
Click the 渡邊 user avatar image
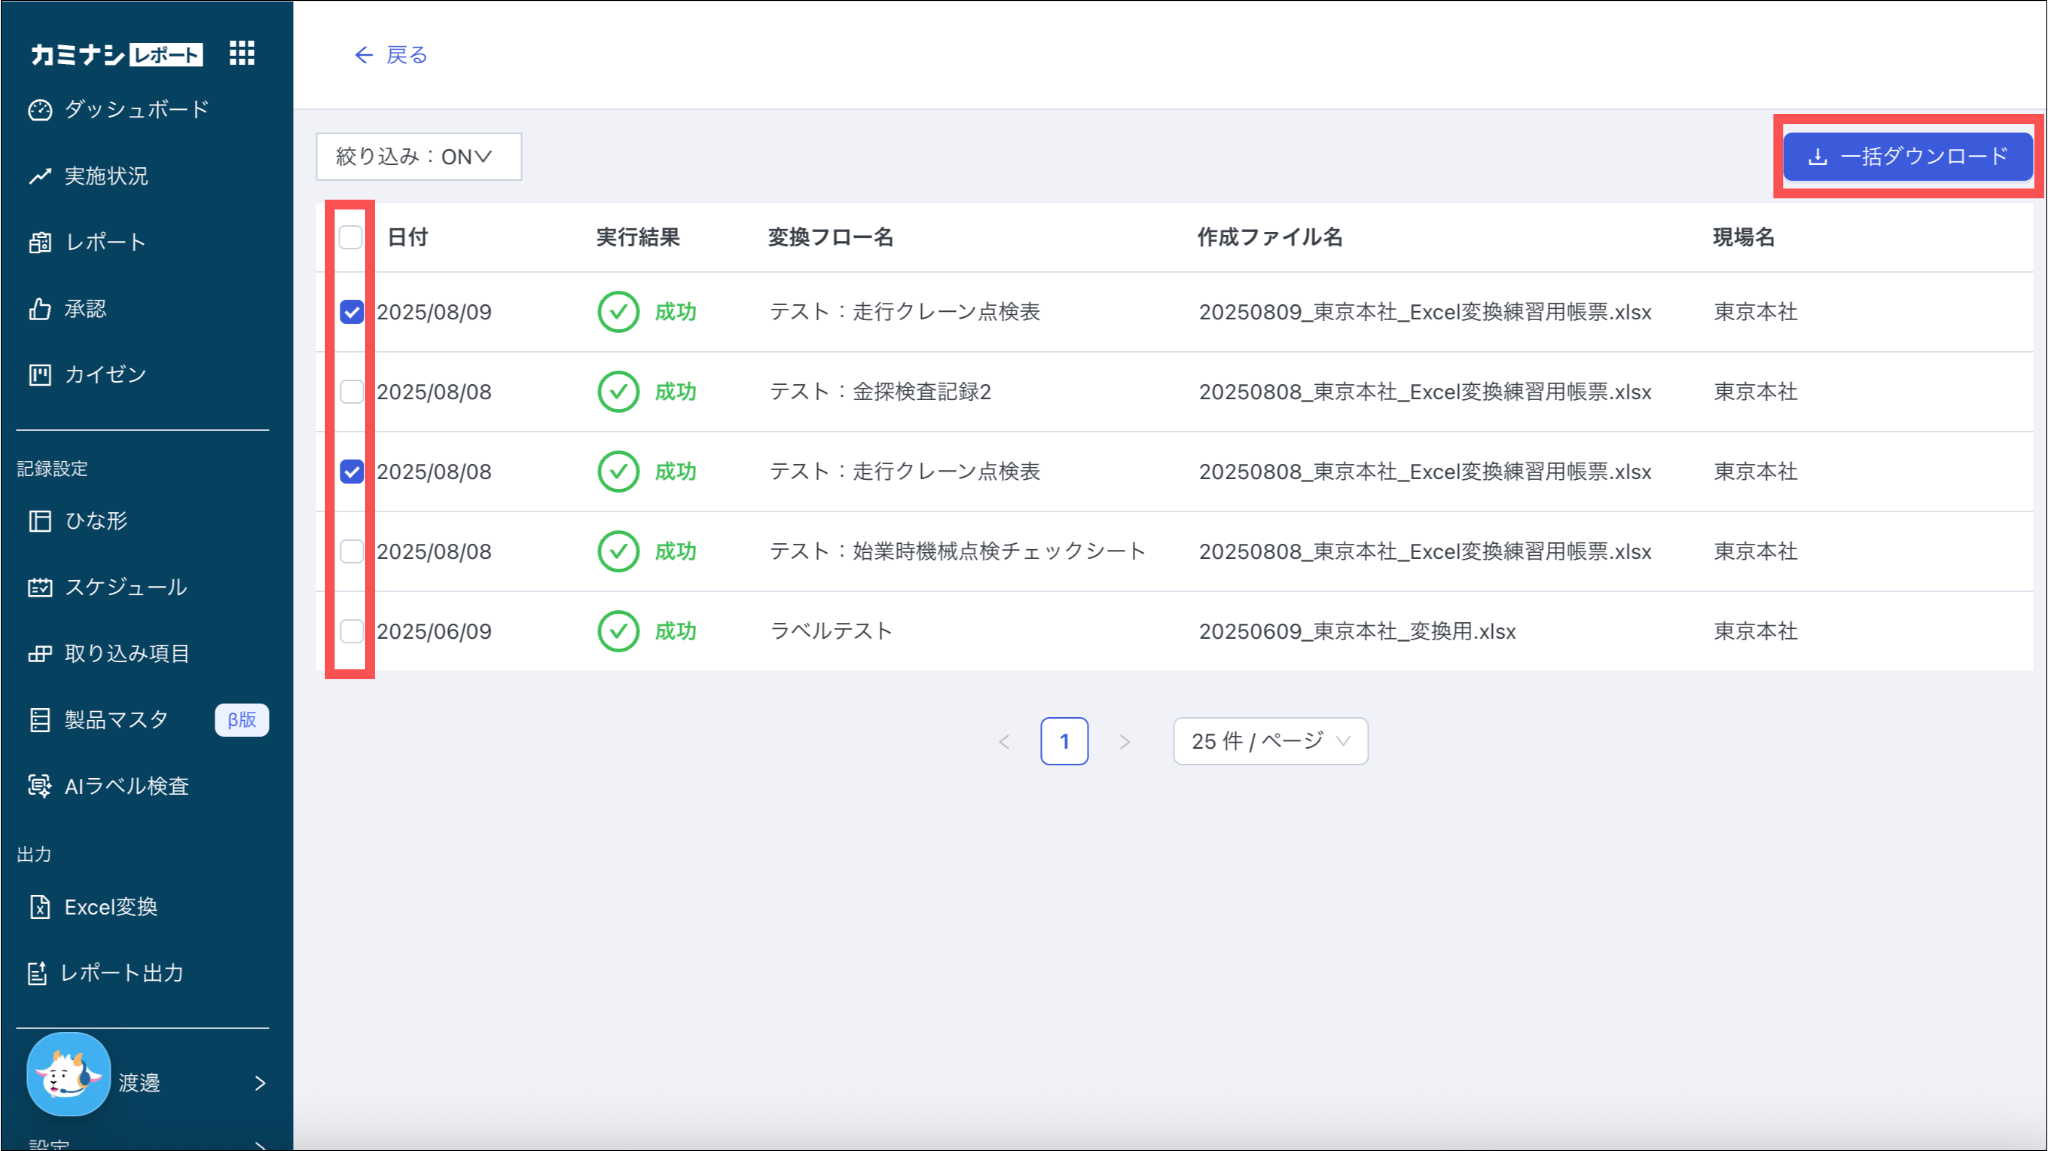68,1075
